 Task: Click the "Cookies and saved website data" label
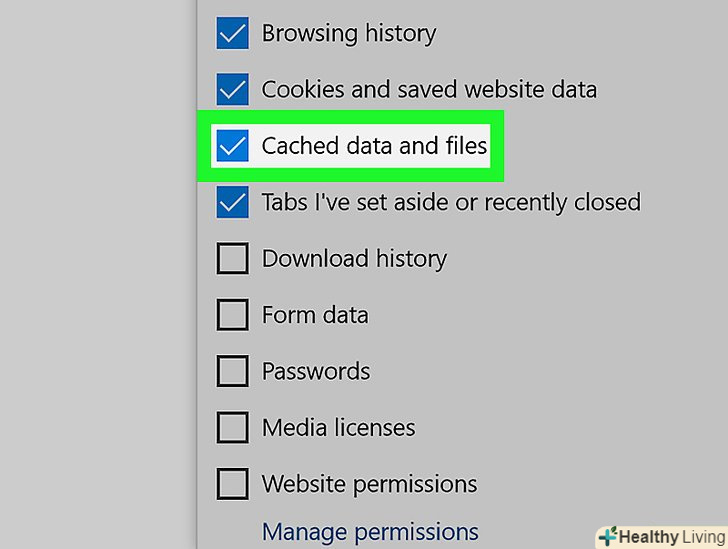coord(429,90)
